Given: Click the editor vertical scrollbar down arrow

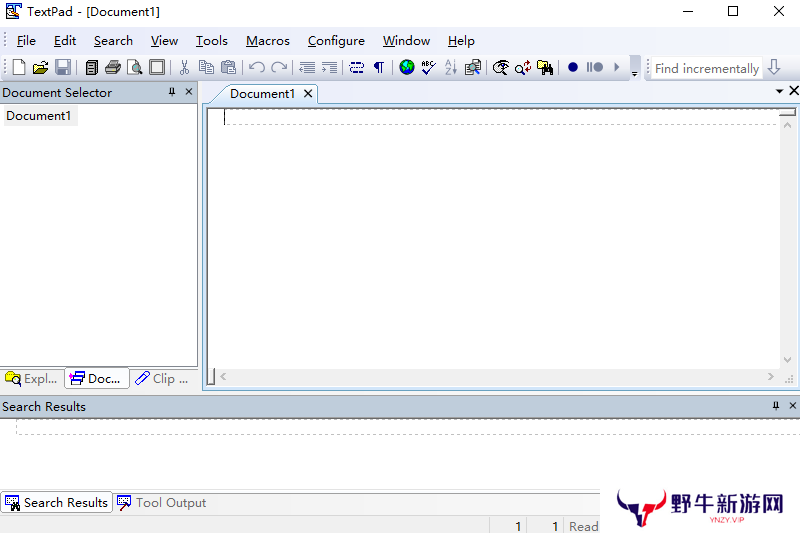Looking at the screenshot, I should click(787, 360).
